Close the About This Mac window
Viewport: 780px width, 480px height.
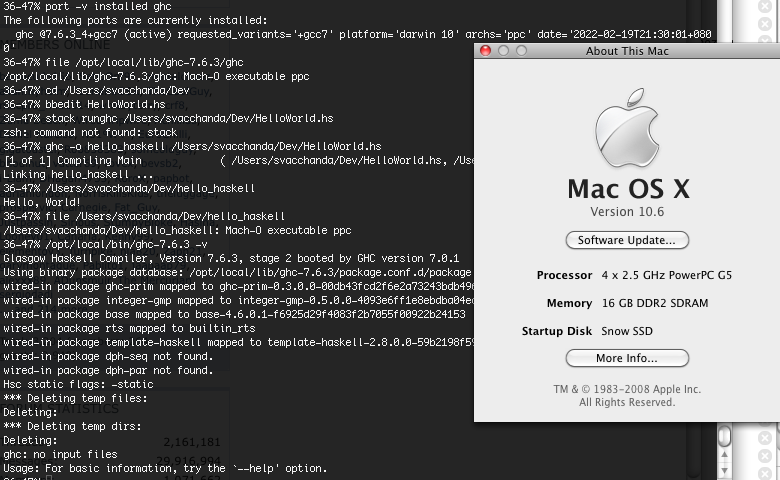click(486, 51)
